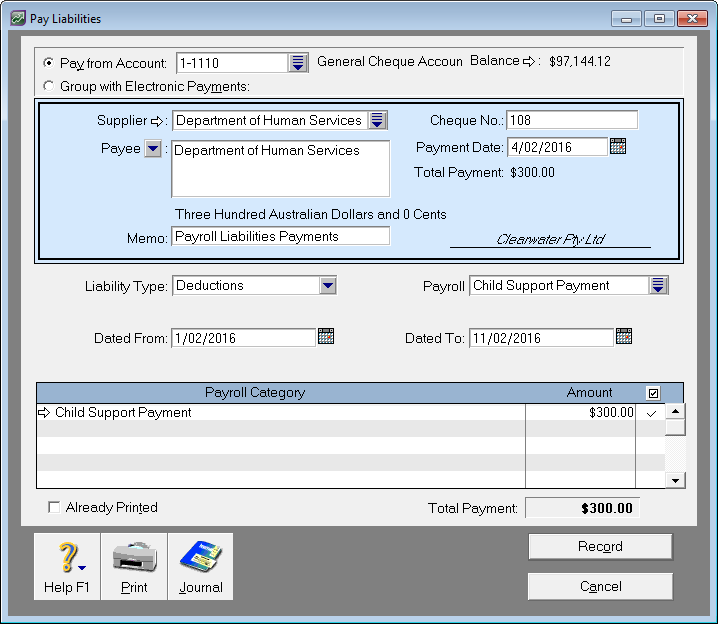Click the Supplier list selector icon
This screenshot has width=718, height=624.
(x=376, y=121)
